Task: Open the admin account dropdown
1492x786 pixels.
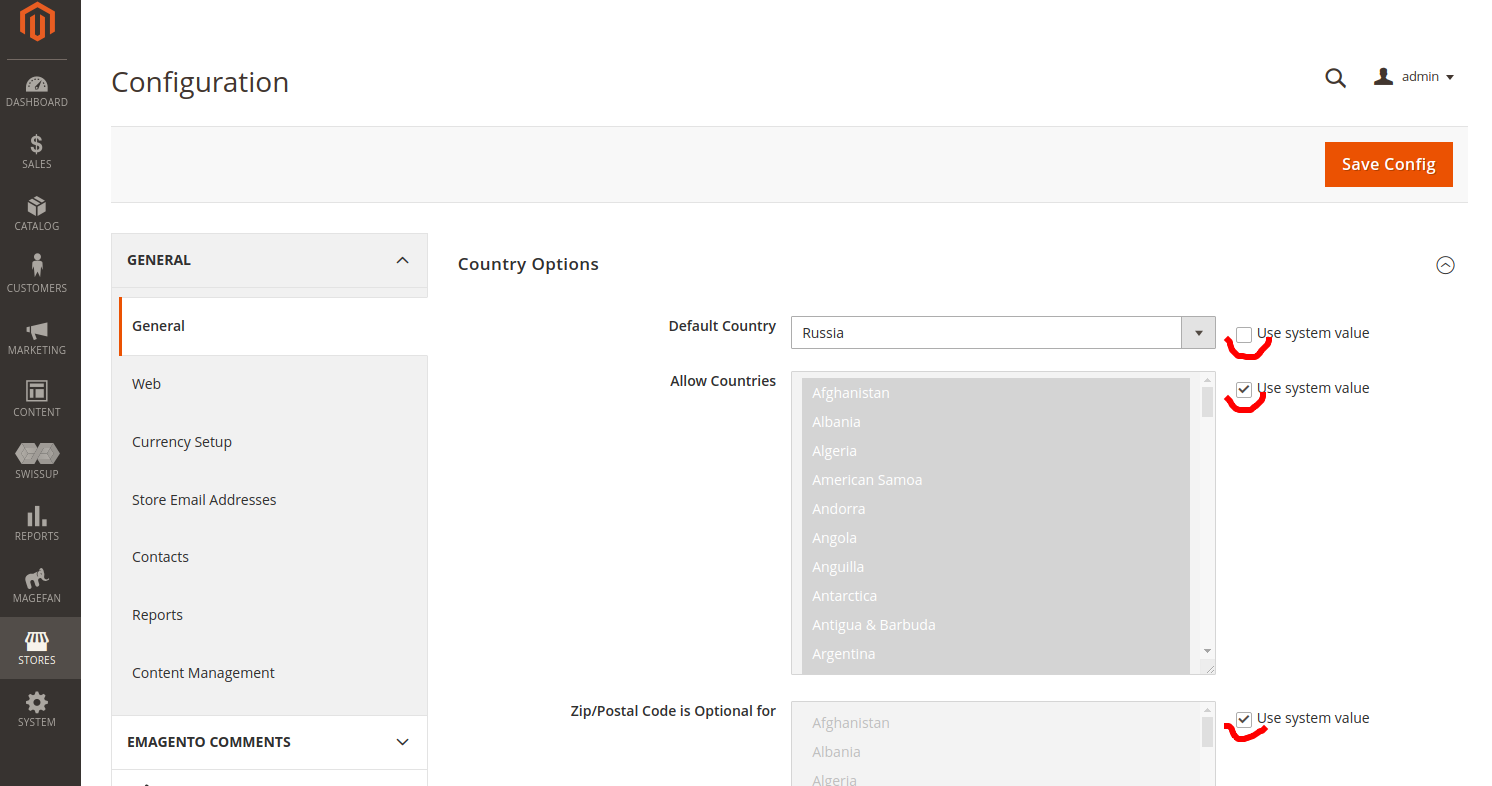Action: pos(1414,77)
